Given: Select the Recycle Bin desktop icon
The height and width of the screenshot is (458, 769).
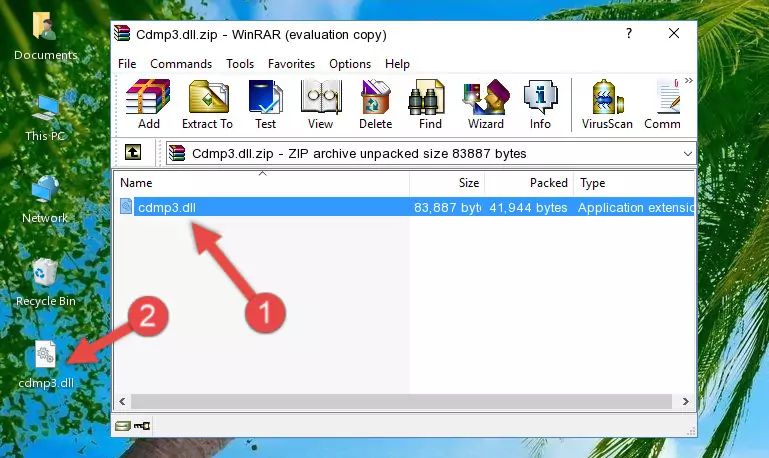Looking at the screenshot, I should (46, 282).
